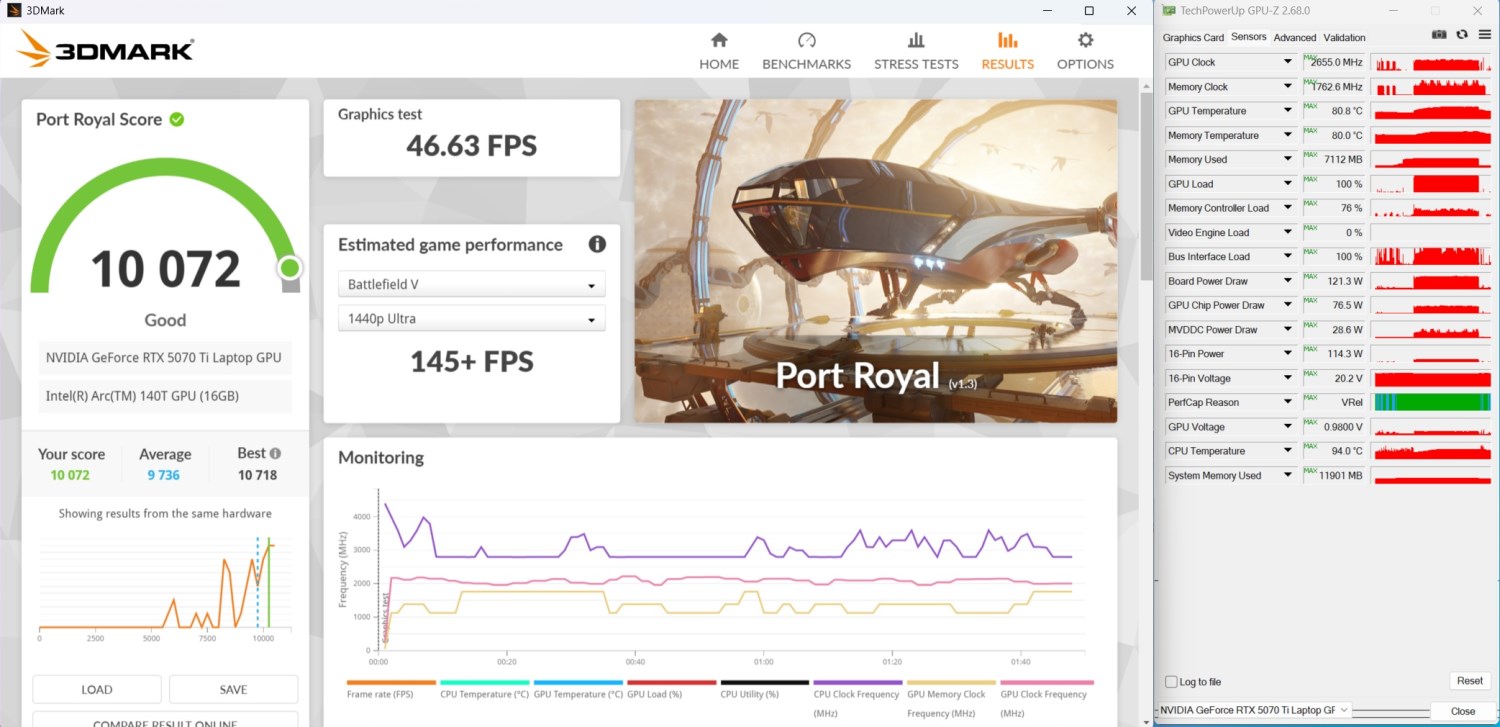Open the Advanced tab in GPU-Z
The width and height of the screenshot is (1500, 727).
(x=1295, y=38)
